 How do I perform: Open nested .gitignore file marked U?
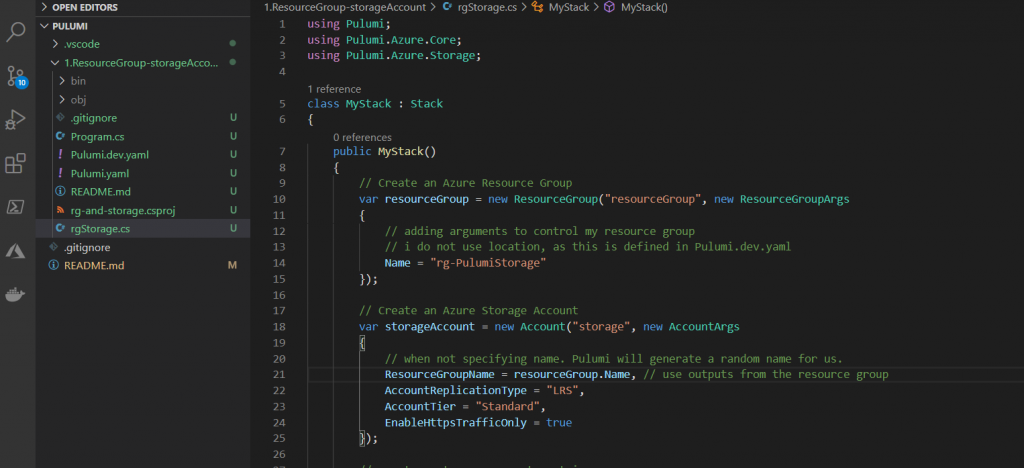[x=143, y=118]
